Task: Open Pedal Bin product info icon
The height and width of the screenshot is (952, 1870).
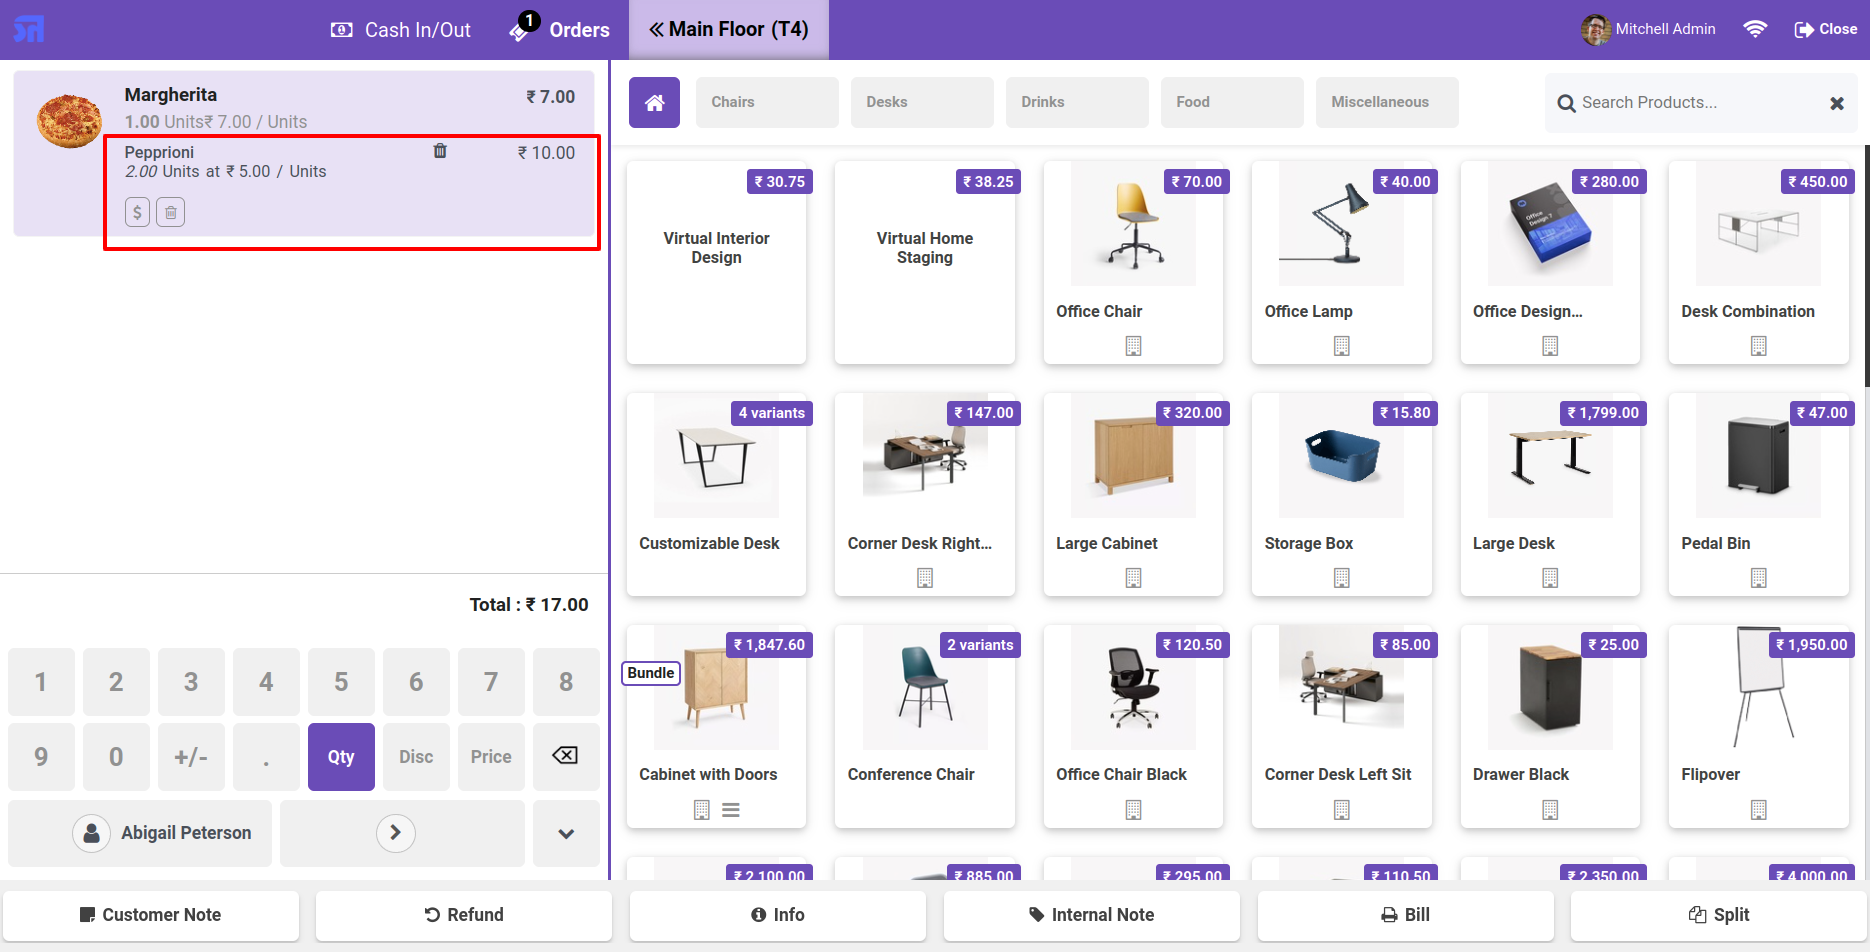Action: click(1759, 578)
